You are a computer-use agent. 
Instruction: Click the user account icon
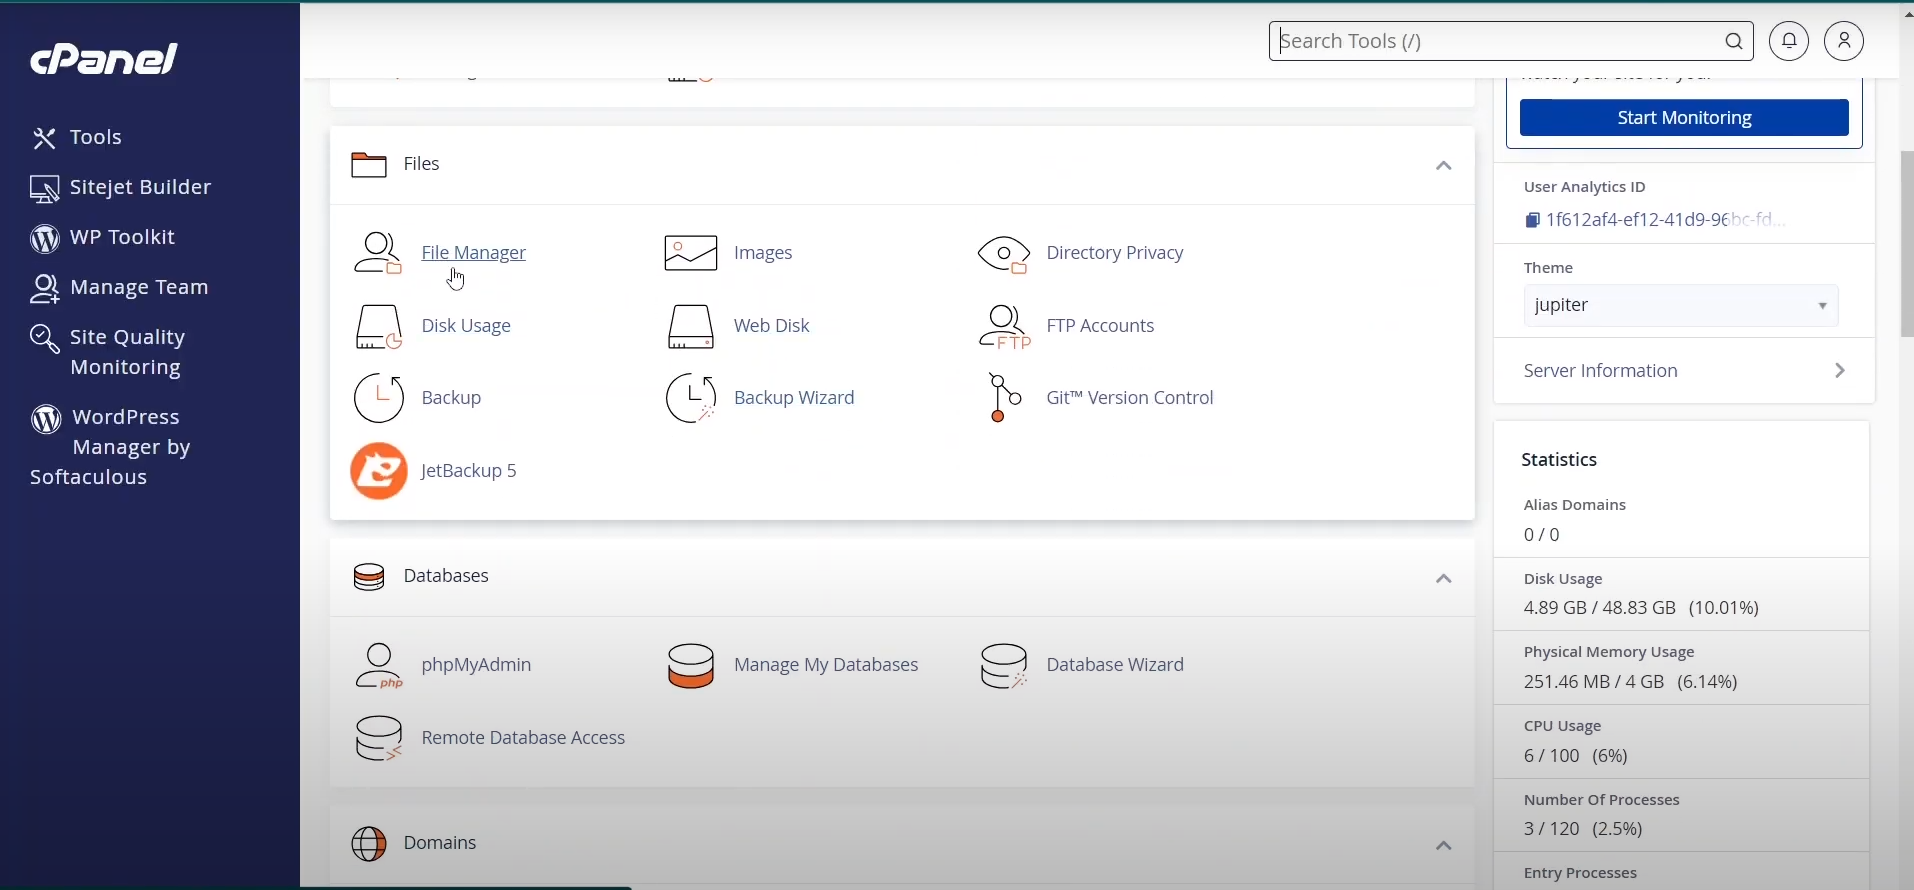point(1844,41)
